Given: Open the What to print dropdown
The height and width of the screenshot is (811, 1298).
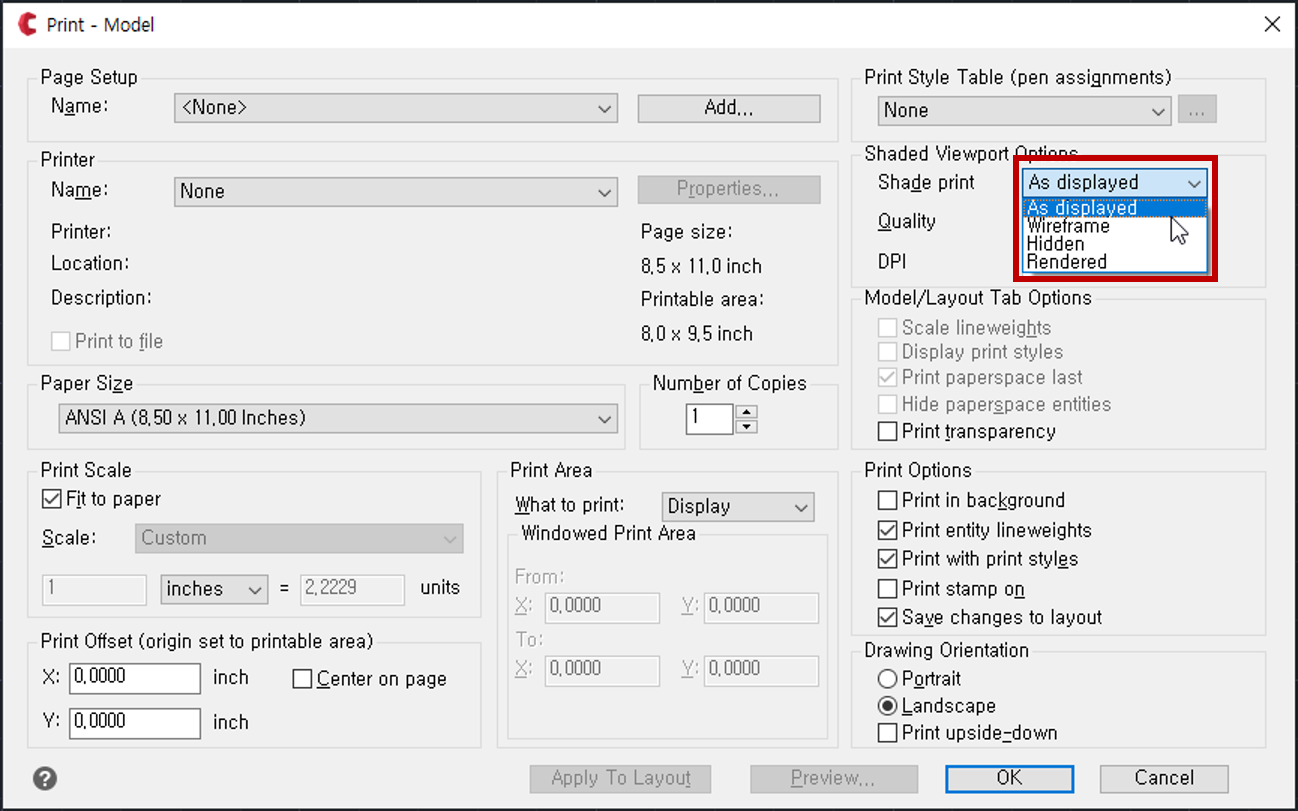Looking at the screenshot, I should click(x=738, y=507).
